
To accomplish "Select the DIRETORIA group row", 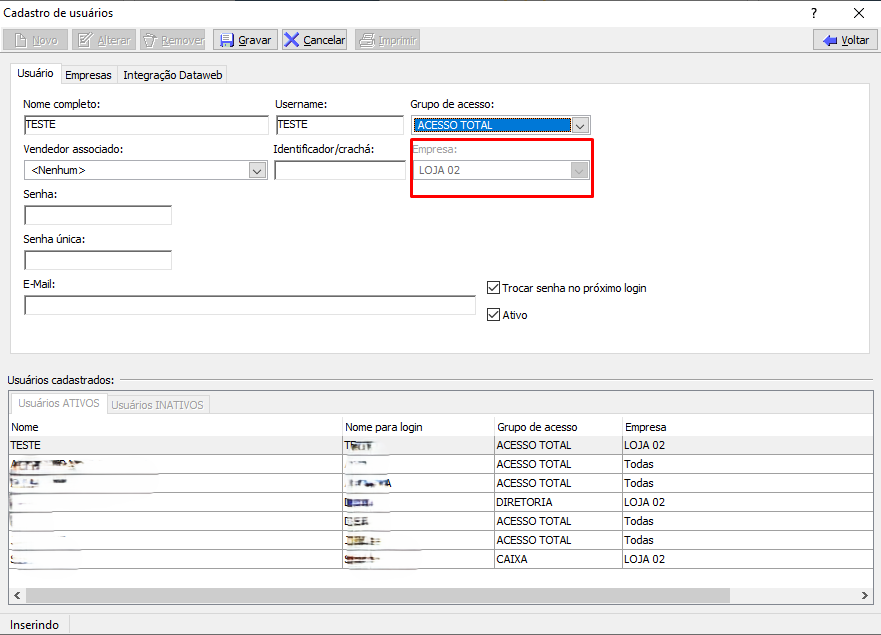I will click(x=441, y=502).
